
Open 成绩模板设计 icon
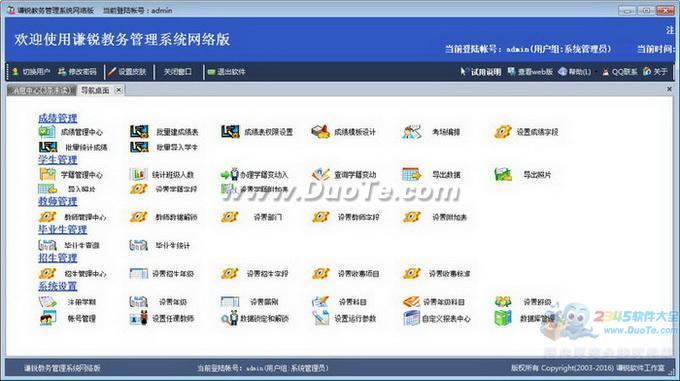(320, 132)
